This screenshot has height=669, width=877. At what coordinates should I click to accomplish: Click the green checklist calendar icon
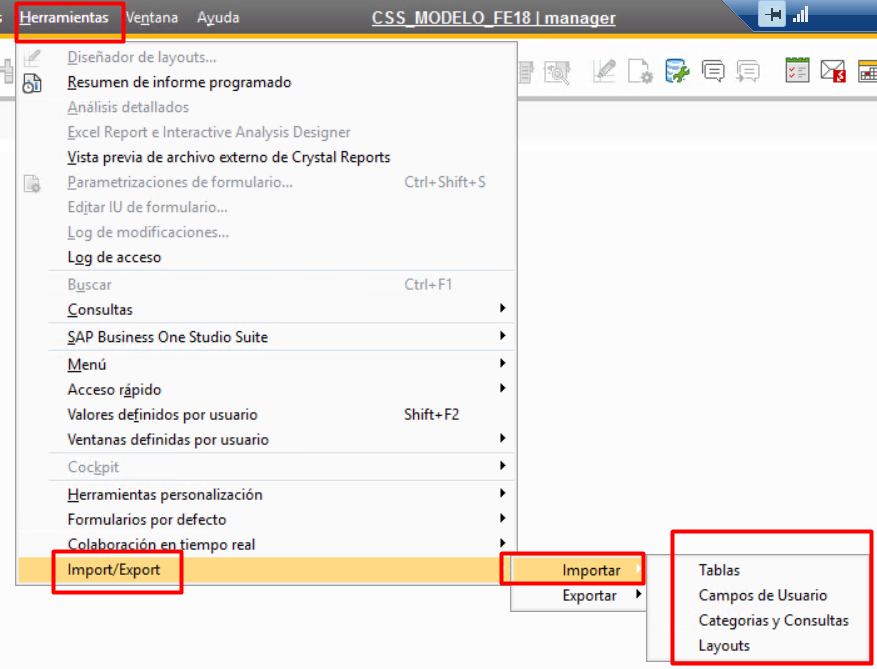point(797,70)
